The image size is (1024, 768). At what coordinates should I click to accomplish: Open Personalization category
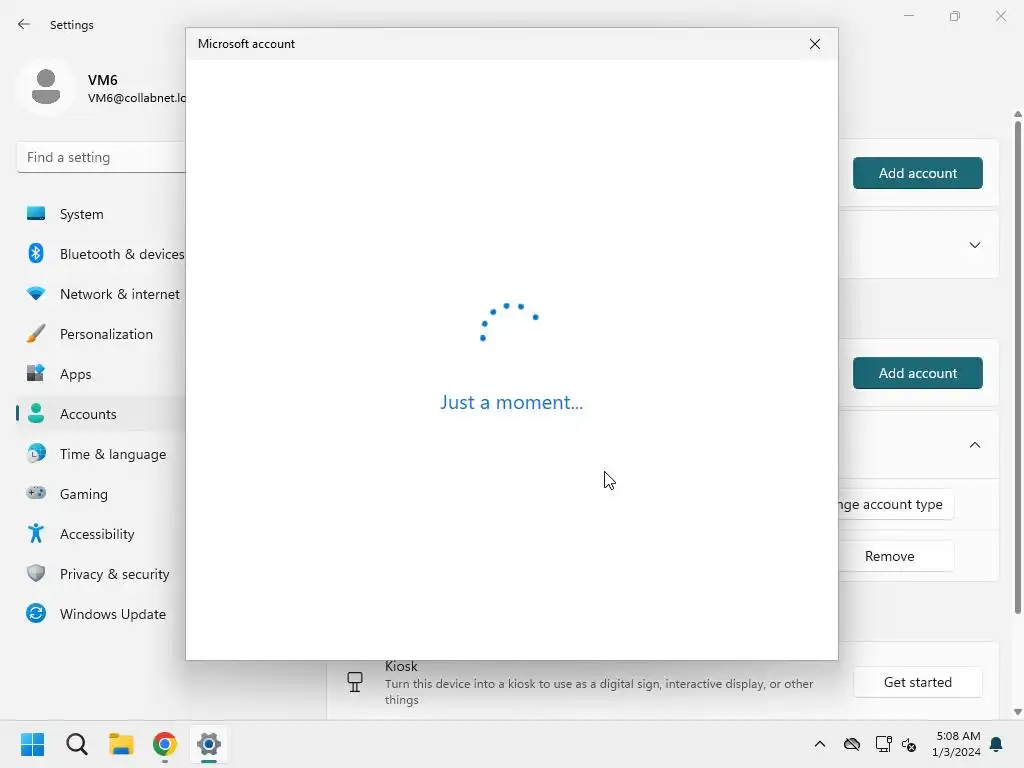click(101, 334)
